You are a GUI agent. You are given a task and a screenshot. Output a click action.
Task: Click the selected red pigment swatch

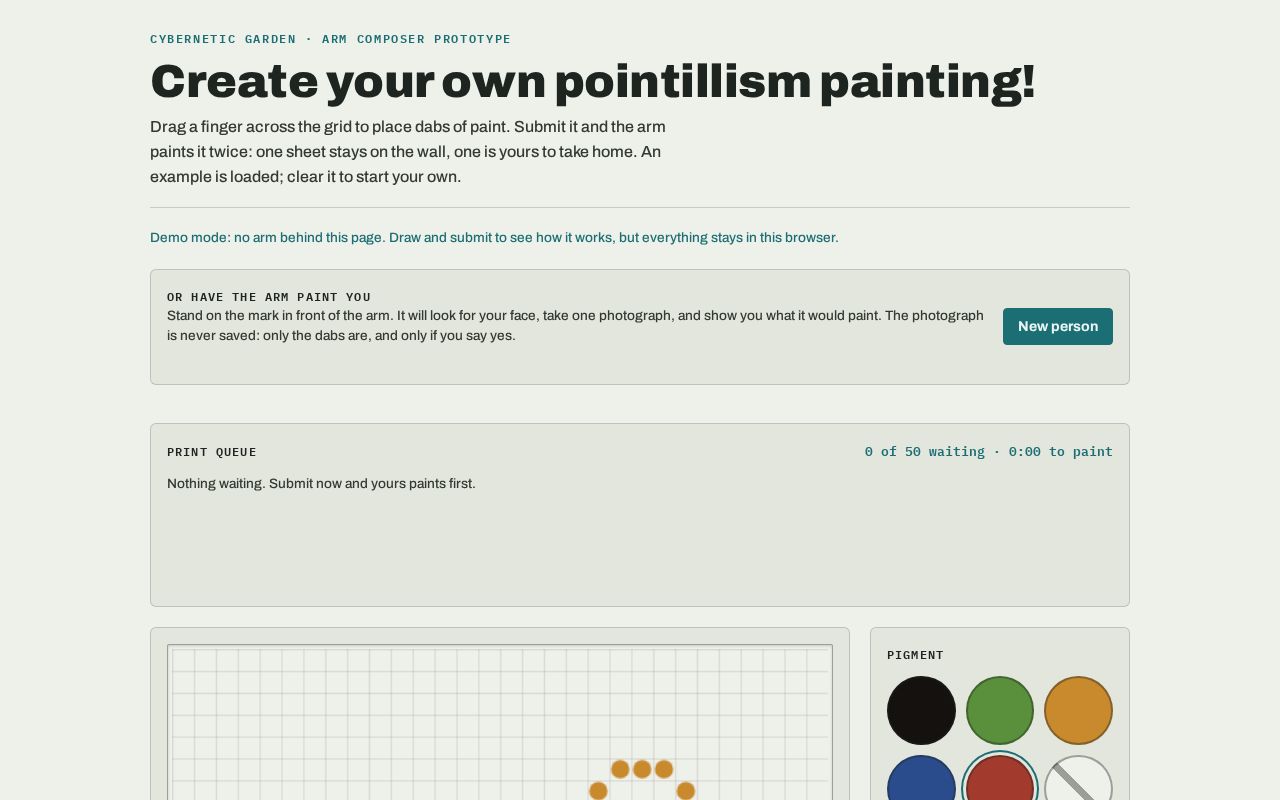(x=1000, y=778)
